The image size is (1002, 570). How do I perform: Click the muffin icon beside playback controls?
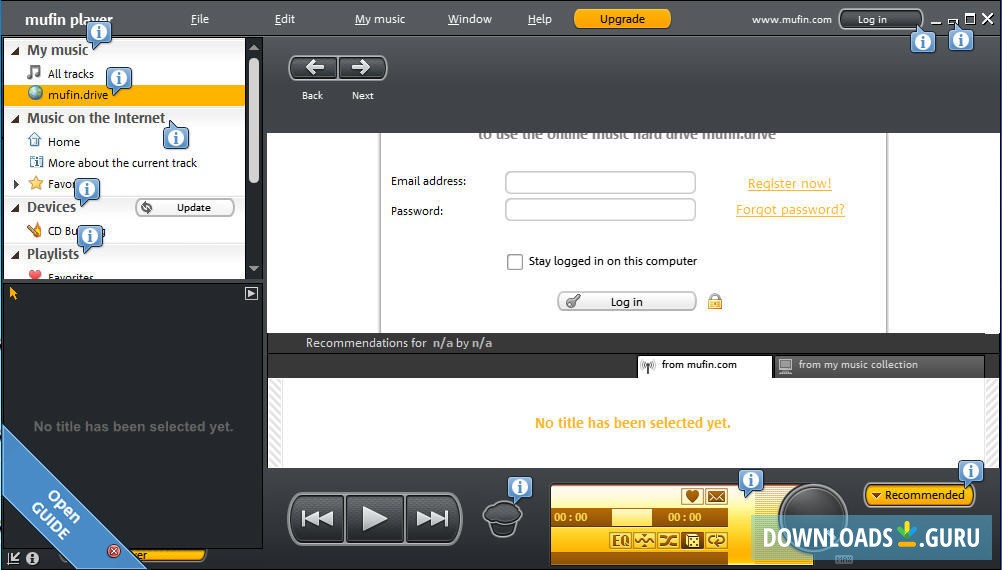502,520
